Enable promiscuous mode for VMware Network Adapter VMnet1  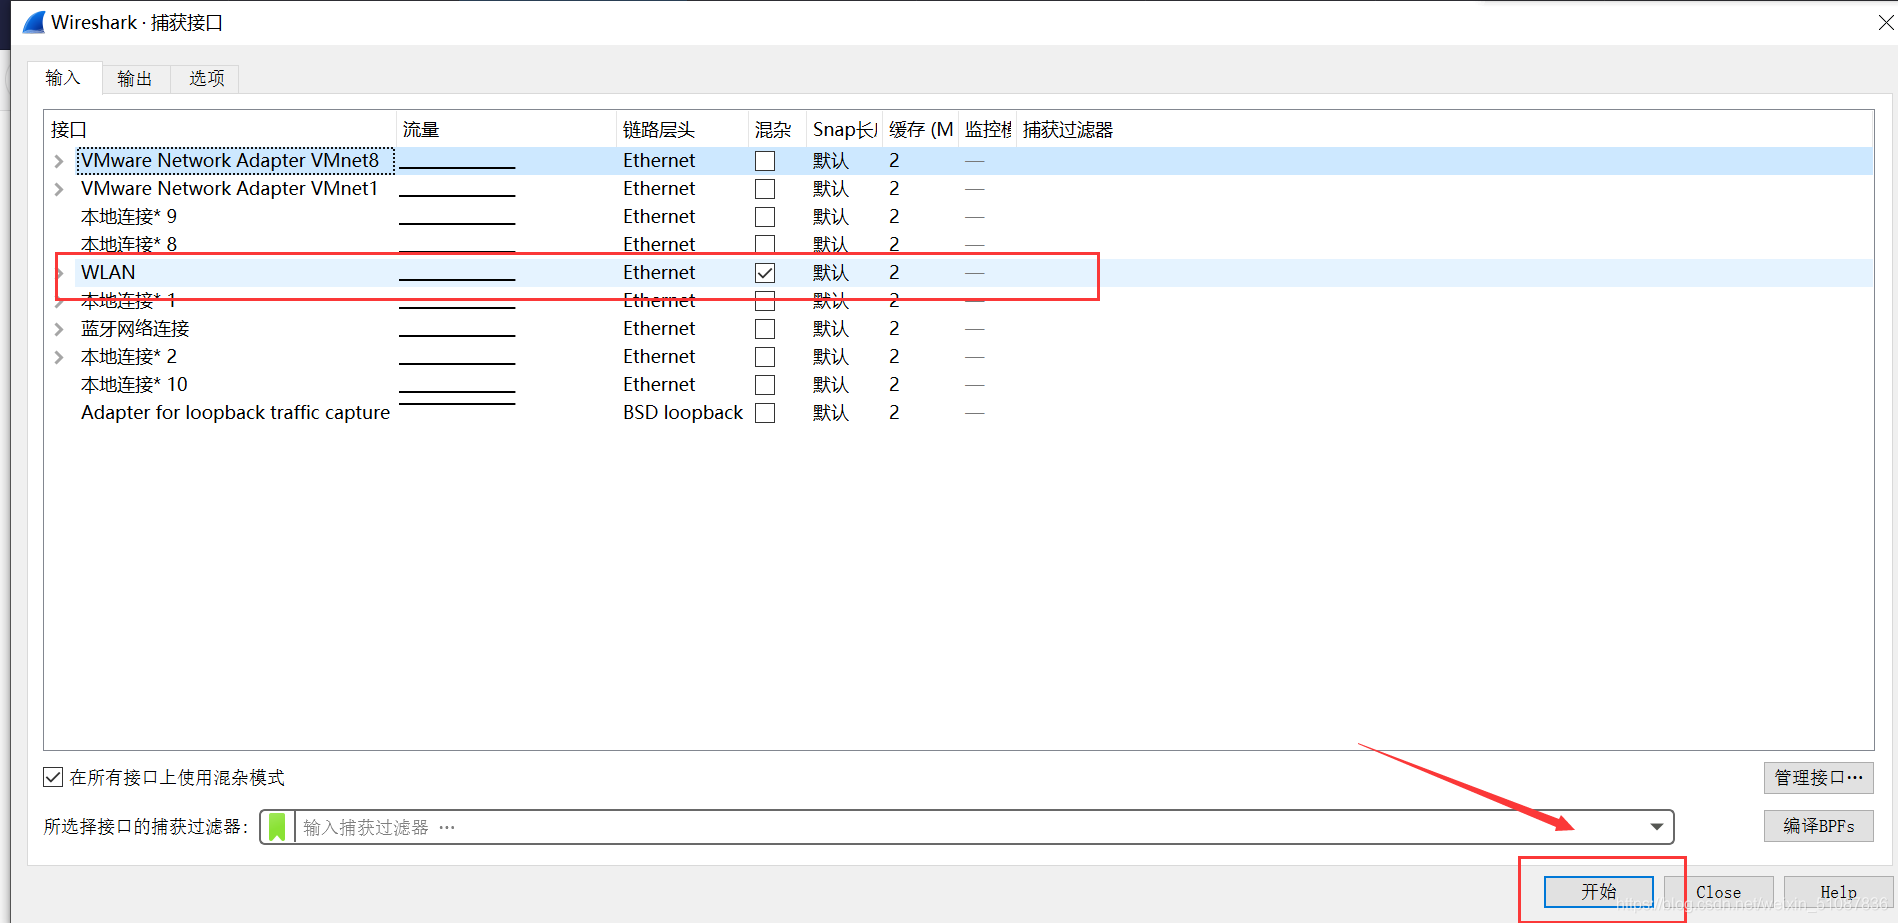click(x=765, y=189)
